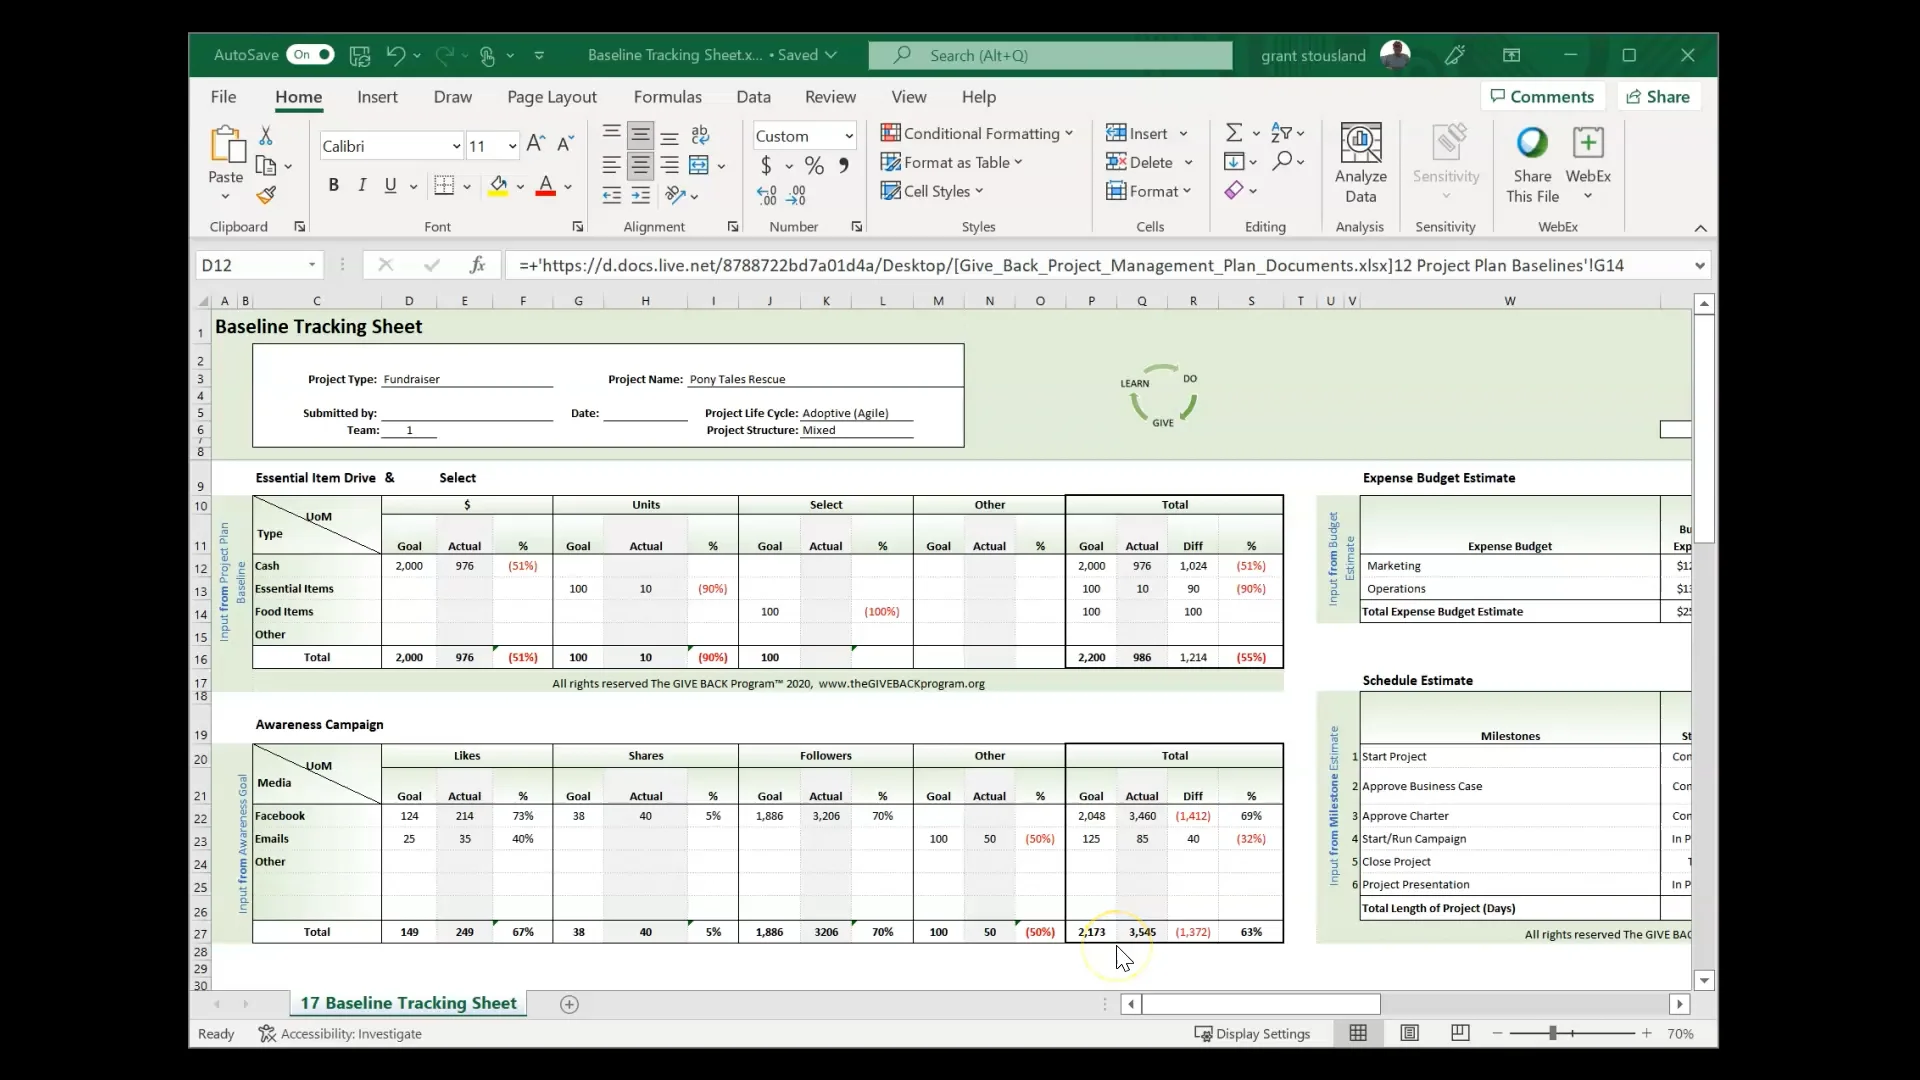Screen dimensions: 1920x1080
Task: Click the Insert Function fx icon
Action: 478,265
